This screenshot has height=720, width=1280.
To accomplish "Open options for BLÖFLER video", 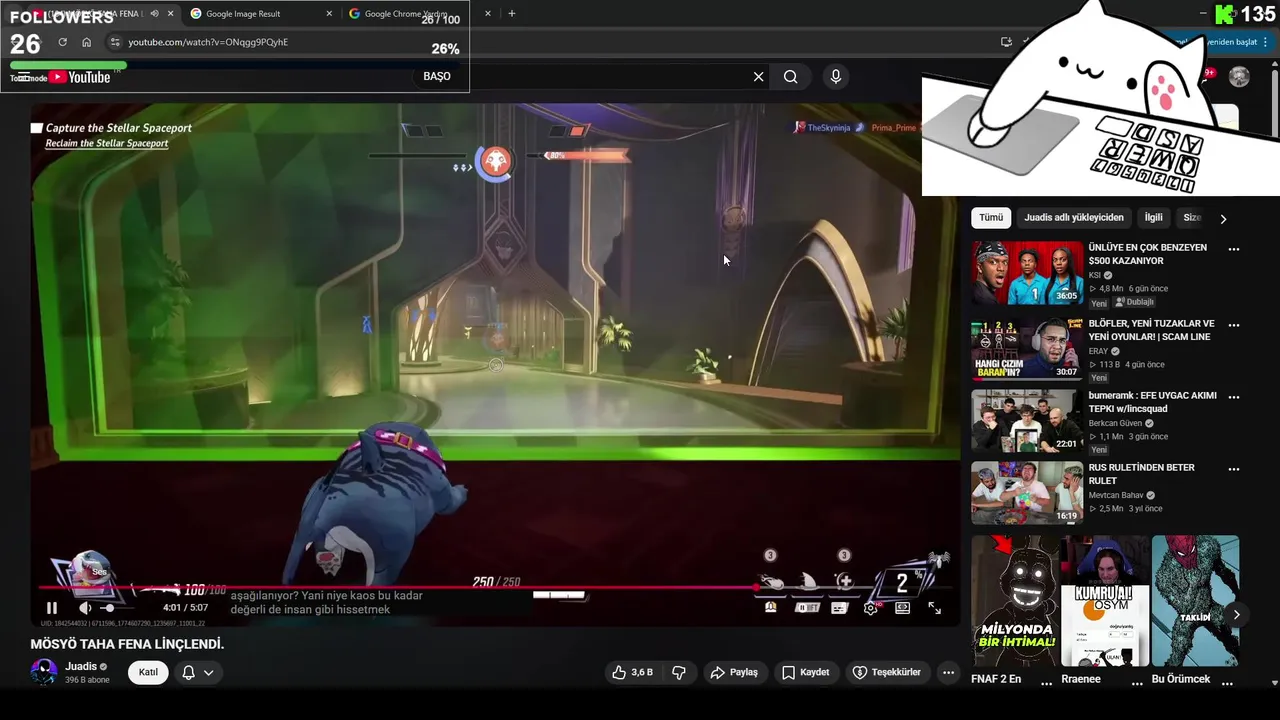I will point(1234,326).
